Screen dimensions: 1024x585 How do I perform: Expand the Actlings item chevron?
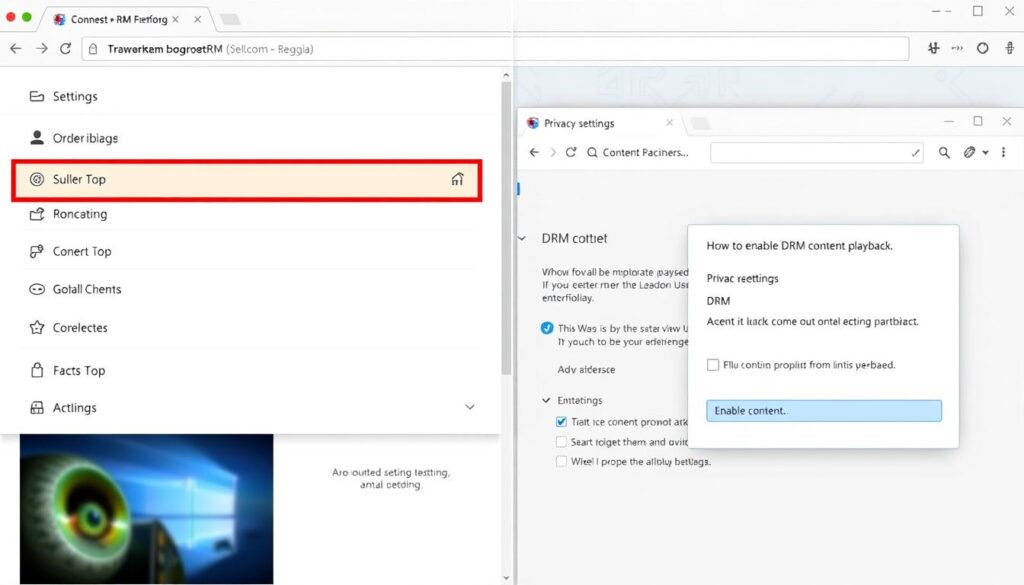(470, 408)
